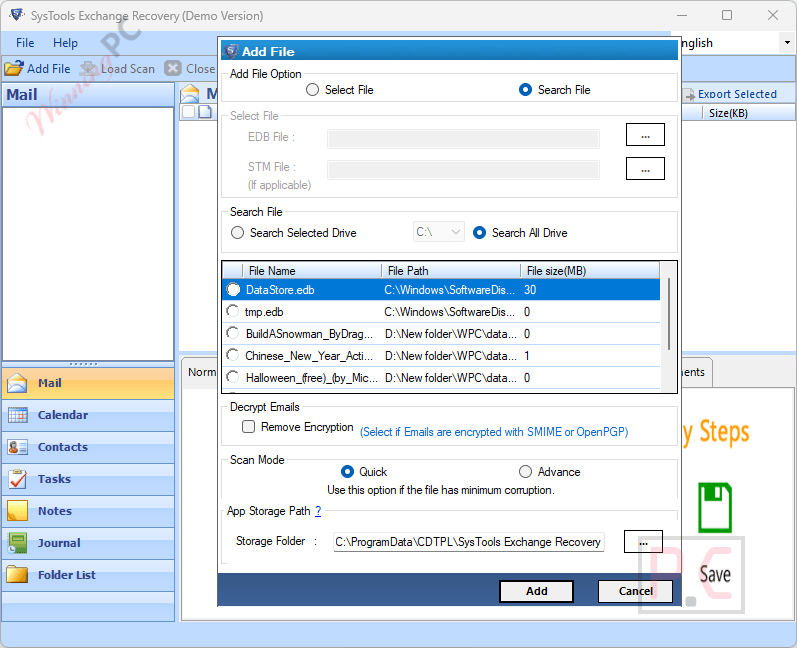Enable the Remove Encryption checkbox
This screenshot has height=648, width=797.
point(248,426)
